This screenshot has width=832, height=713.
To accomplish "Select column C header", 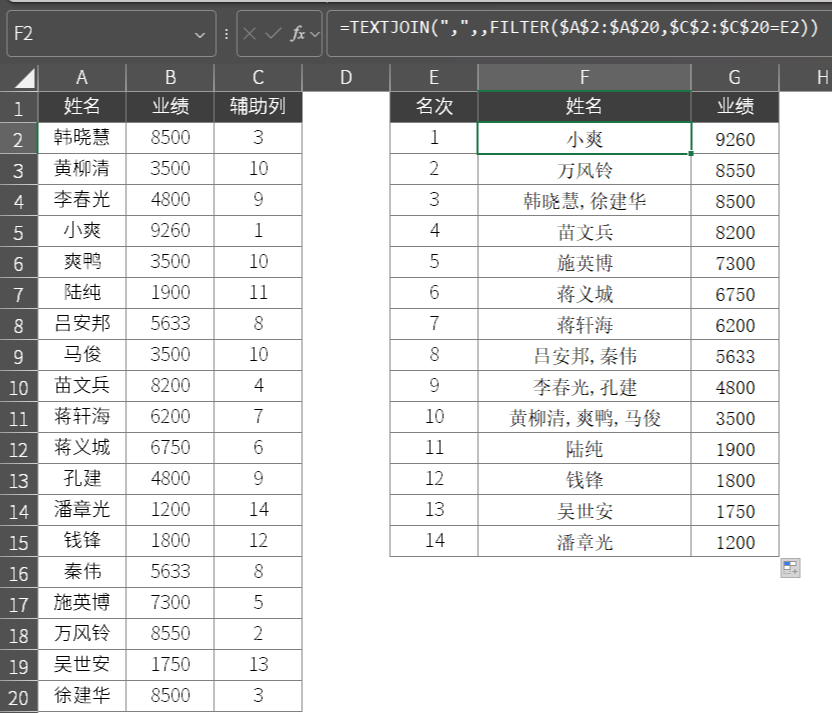I will click(x=258, y=77).
